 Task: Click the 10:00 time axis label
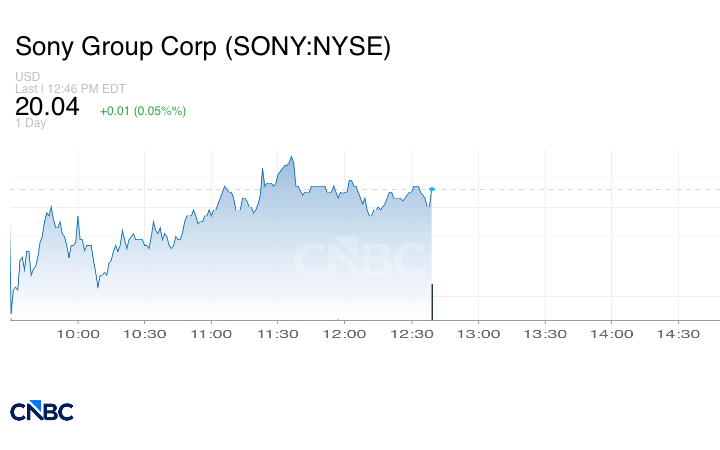pos(79,334)
